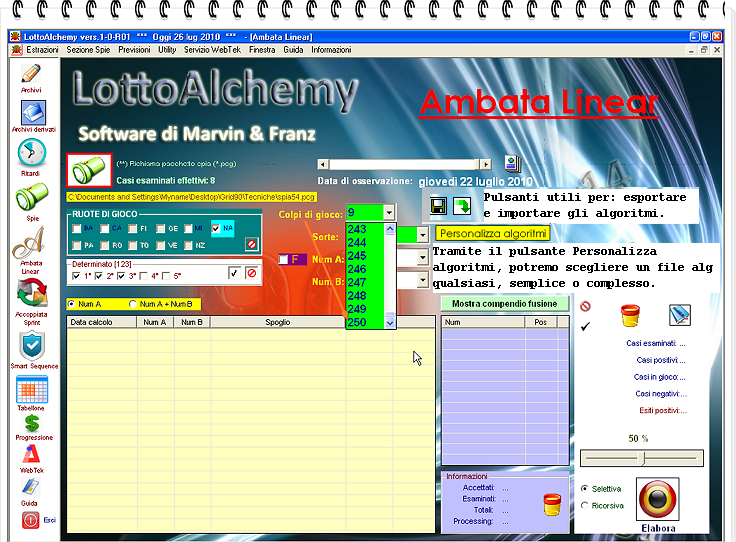The width and height of the screenshot is (736, 542).
Task: Select 250 in the dropdown list
Action: 365,322
